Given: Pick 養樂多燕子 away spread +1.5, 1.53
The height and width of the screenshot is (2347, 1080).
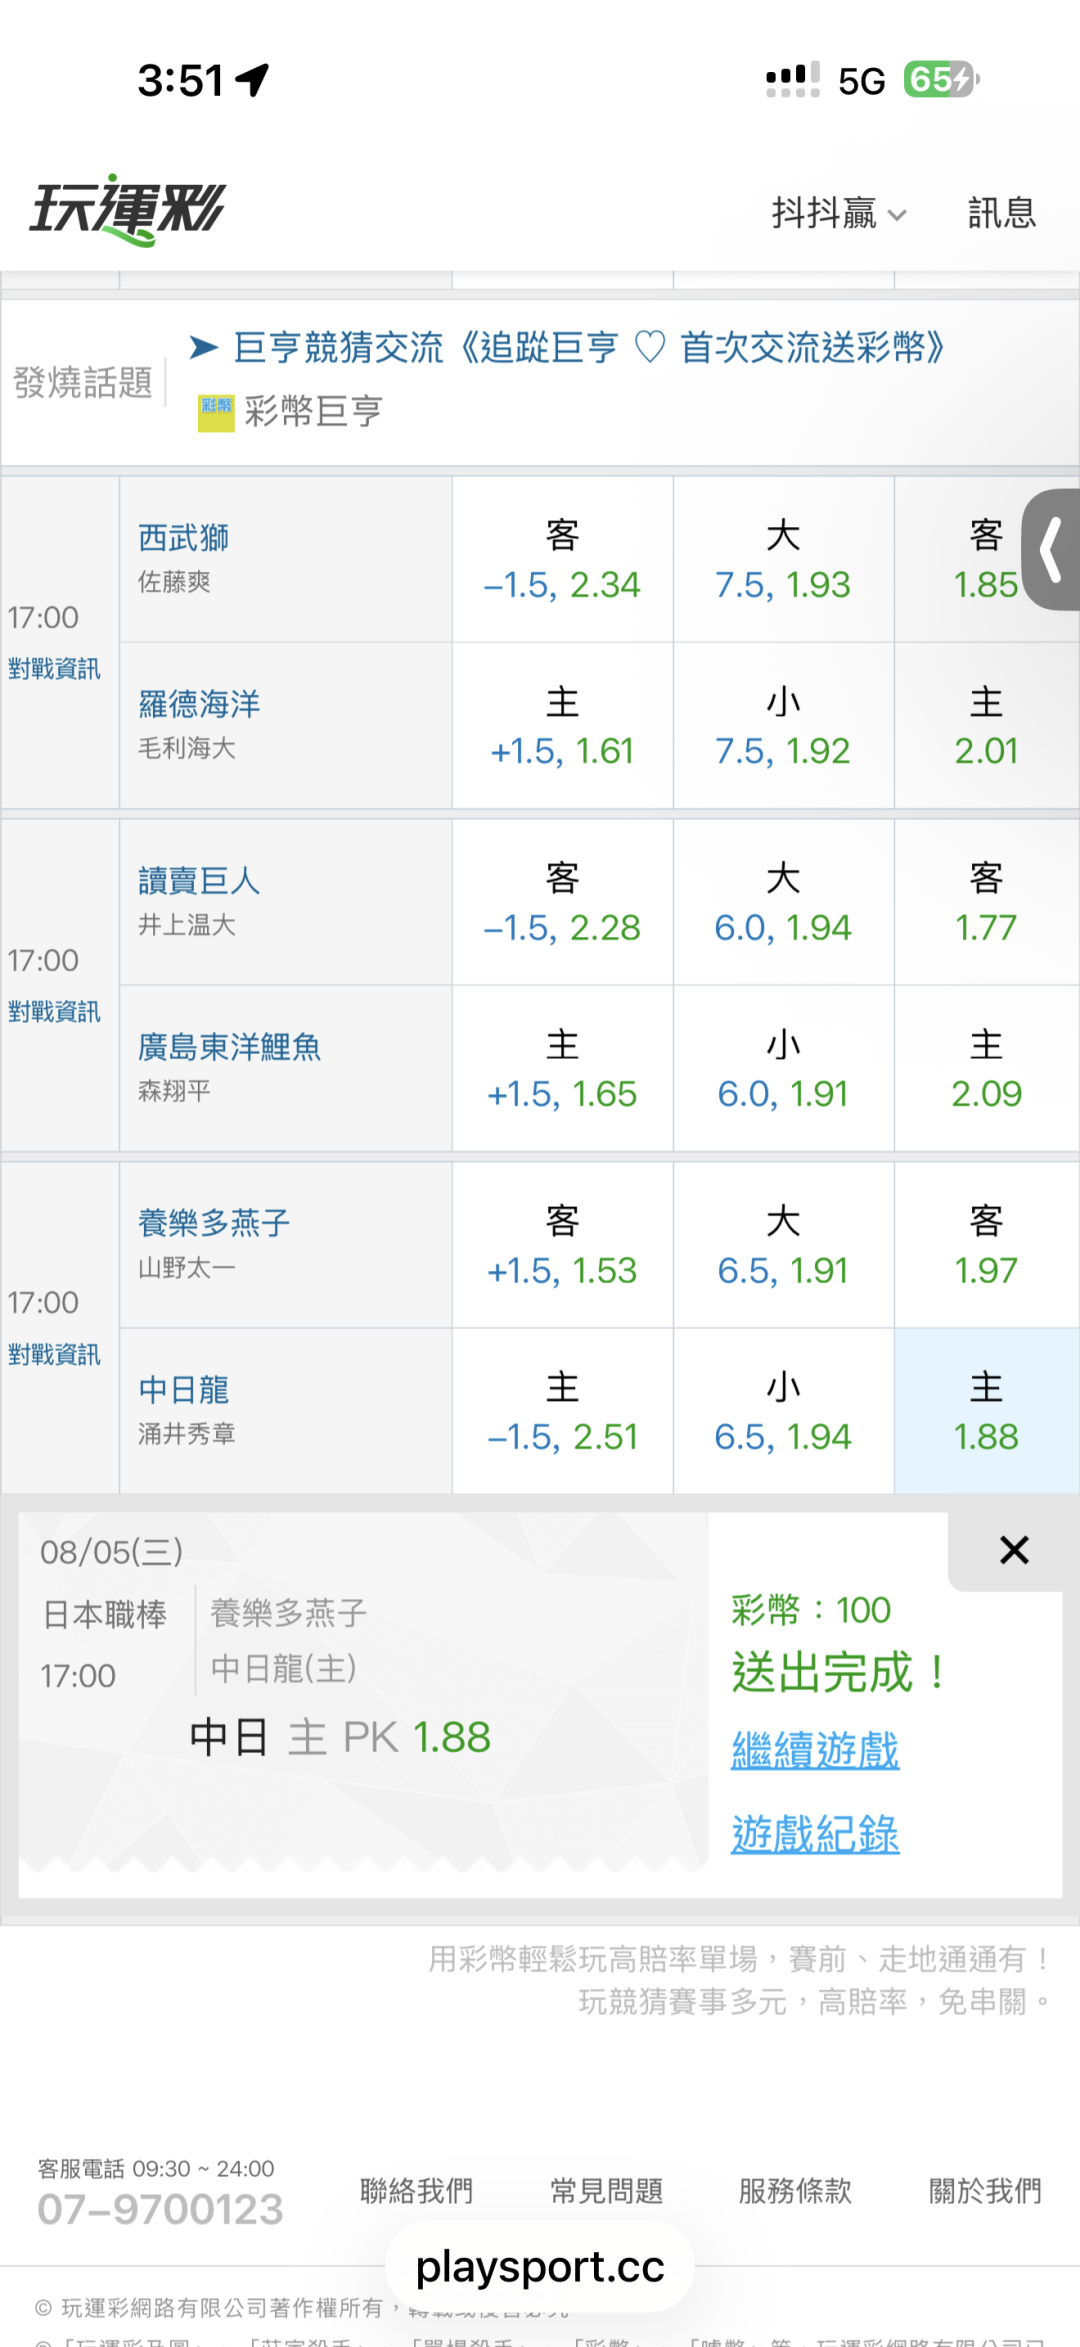Looking at the screenshot, I should pyautogui.click(x=562, y=1245).
